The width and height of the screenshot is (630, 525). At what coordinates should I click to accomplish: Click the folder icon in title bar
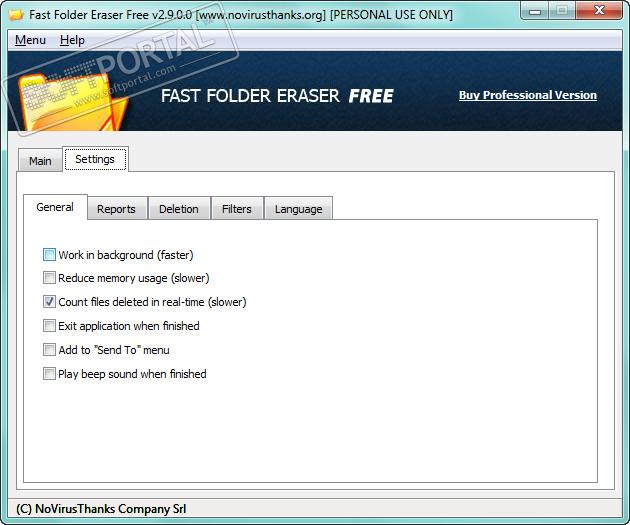[x=16, y=15]
